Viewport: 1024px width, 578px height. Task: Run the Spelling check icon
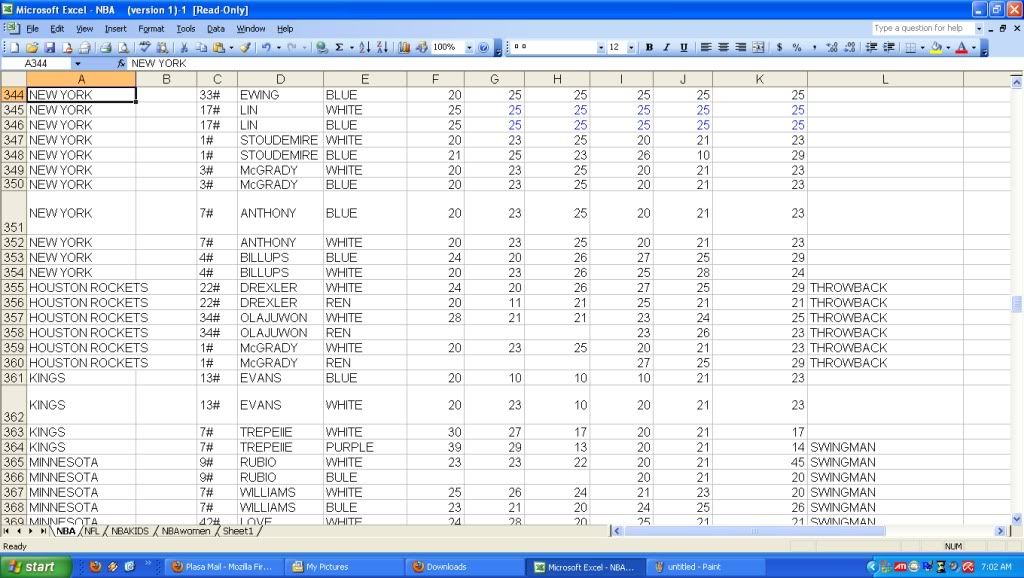[145, 48]
